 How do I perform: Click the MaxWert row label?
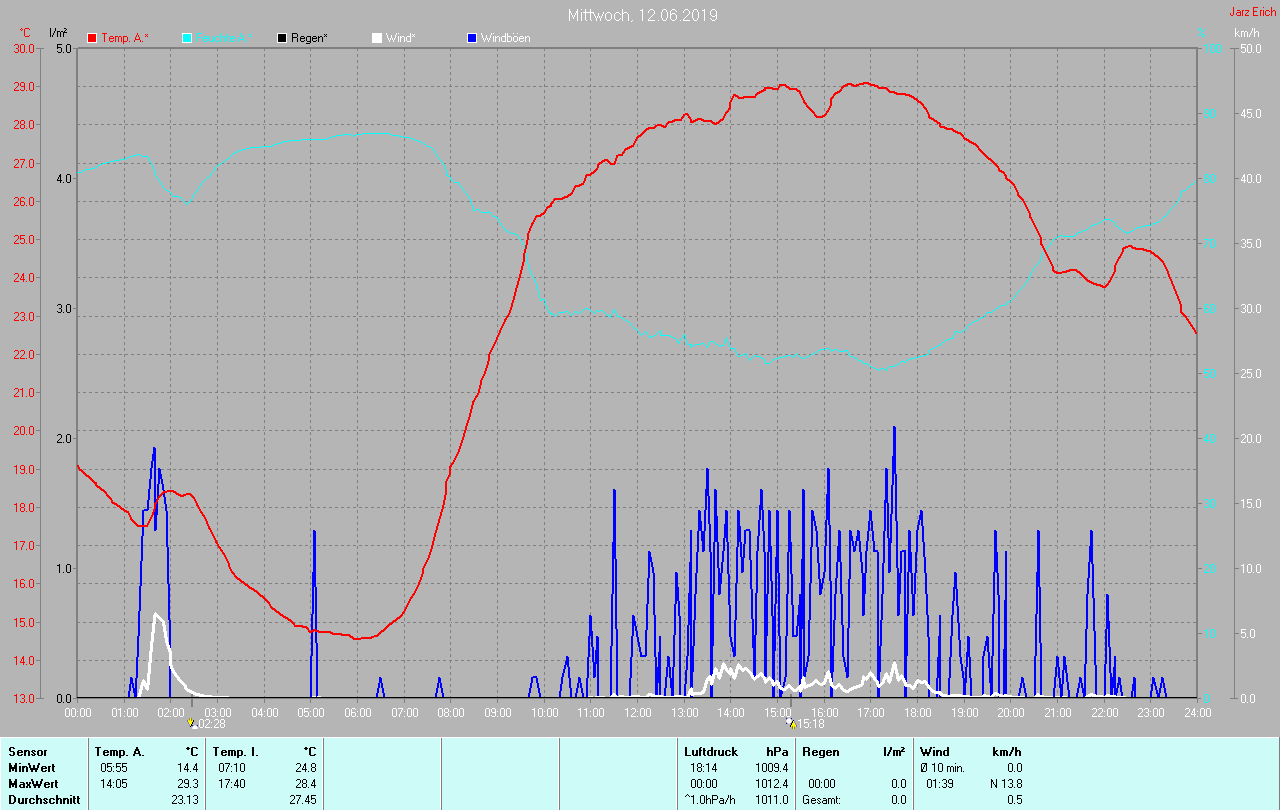click(33, 783)
